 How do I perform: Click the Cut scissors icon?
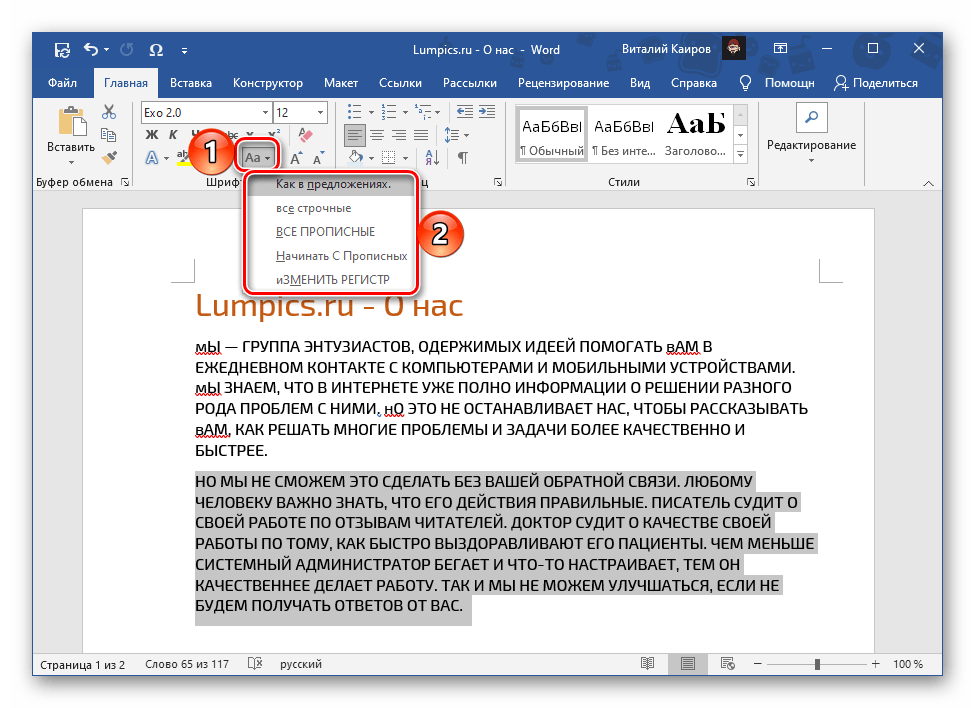coord(108,110)
